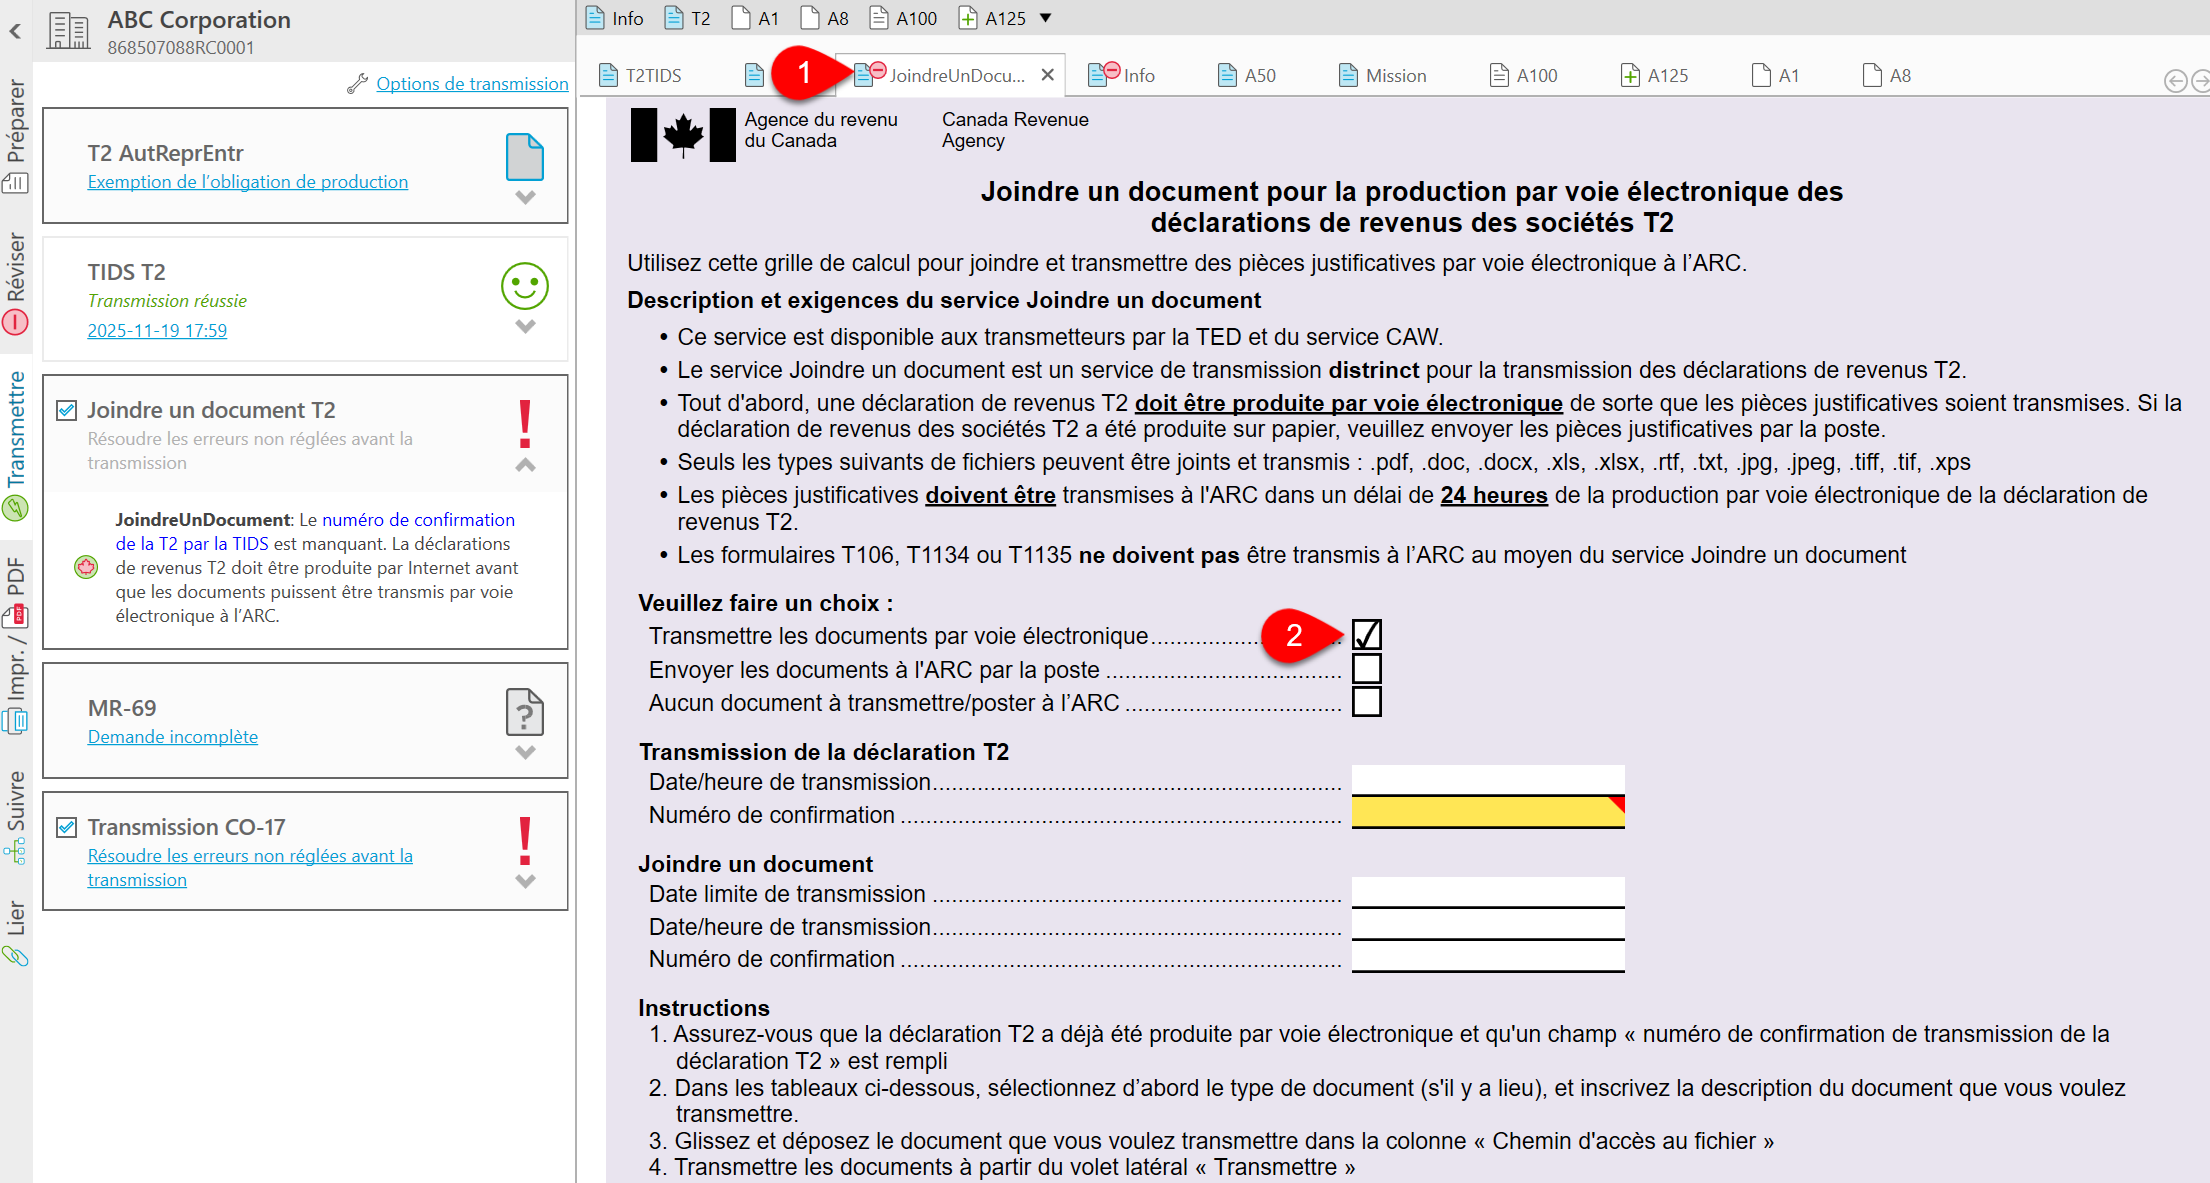Click the T2 AutReprEntr document icon
Screen dimensions: 2210x1183
coord(524,157)
